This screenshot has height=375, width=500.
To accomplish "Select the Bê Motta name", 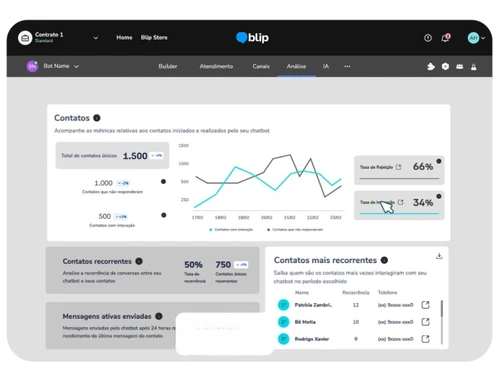I will pos(305,322).
